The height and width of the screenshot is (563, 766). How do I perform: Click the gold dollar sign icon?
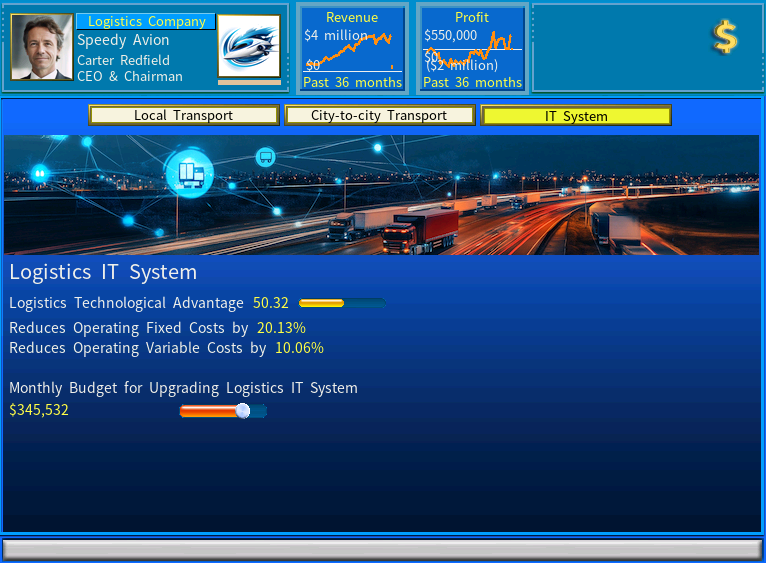click(725, 37)
